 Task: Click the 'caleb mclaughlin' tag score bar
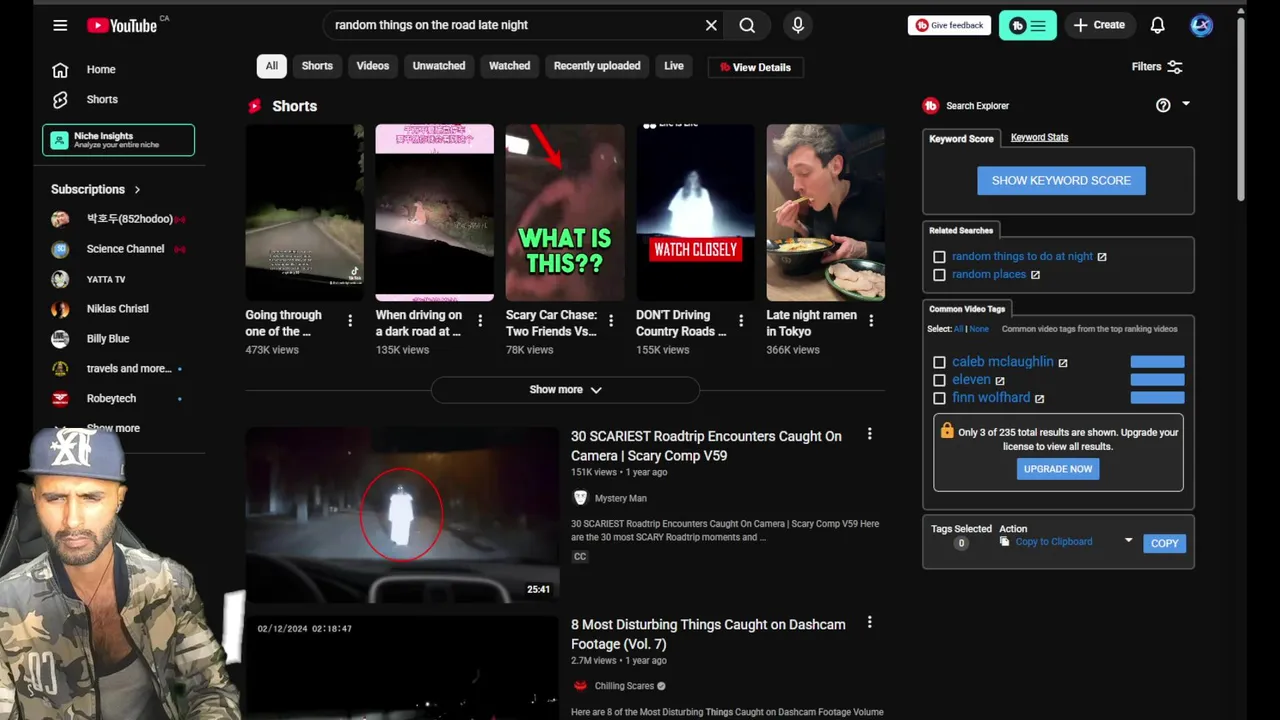(1157, 362)
